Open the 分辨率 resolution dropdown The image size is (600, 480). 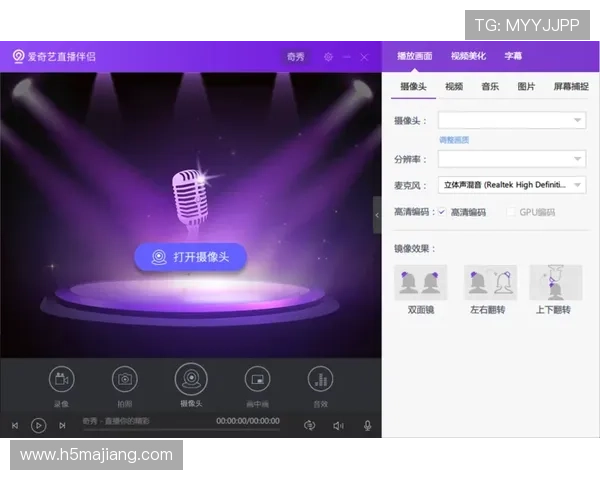coord(512,159)
